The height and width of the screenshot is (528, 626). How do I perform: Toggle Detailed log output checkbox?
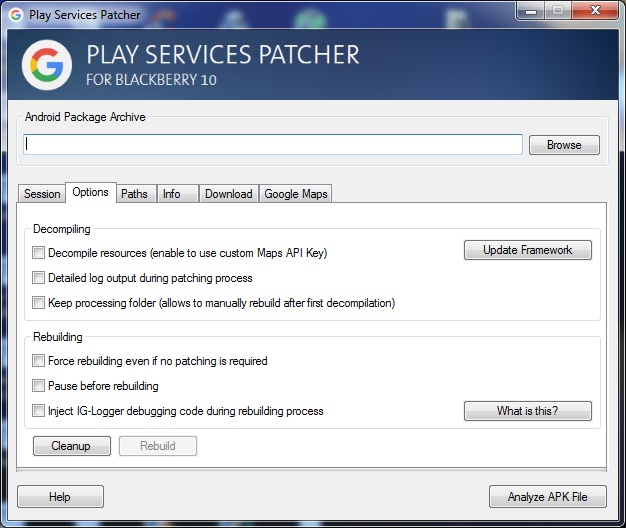click(x=38, y=278)
